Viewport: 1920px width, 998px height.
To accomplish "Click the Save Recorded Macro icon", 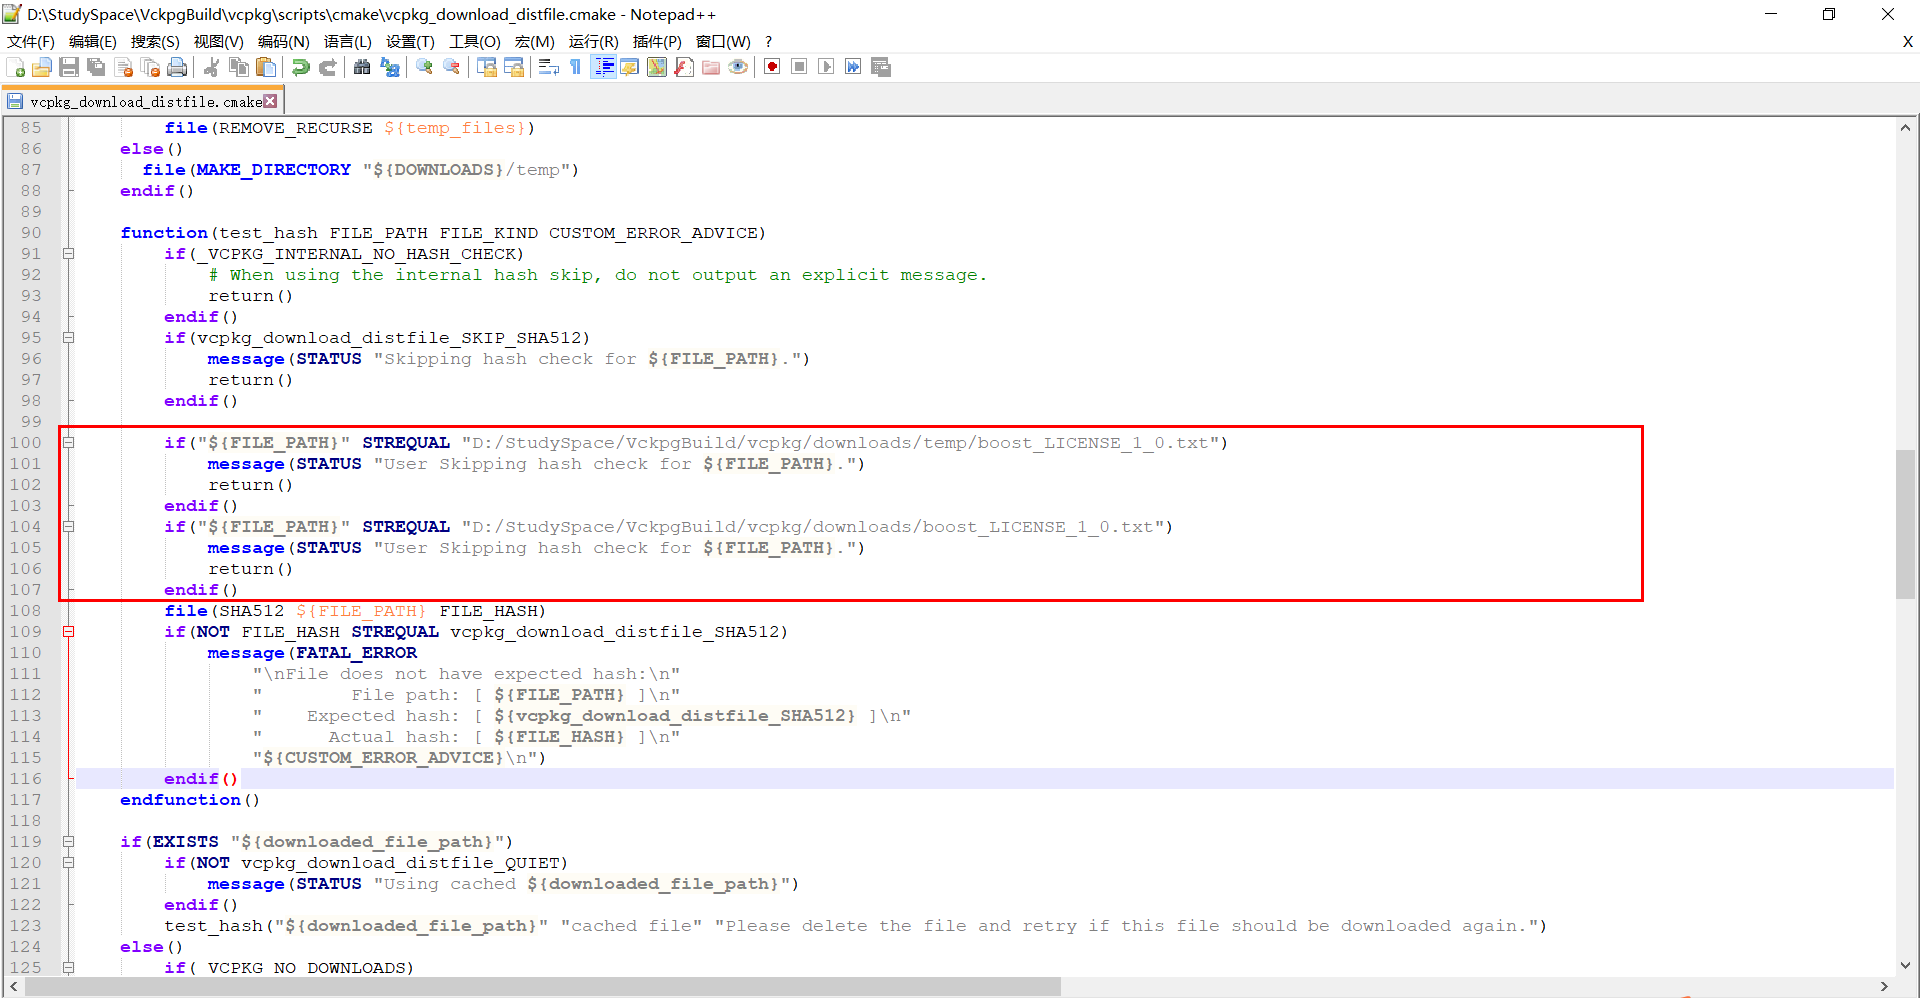I will 881,67.
